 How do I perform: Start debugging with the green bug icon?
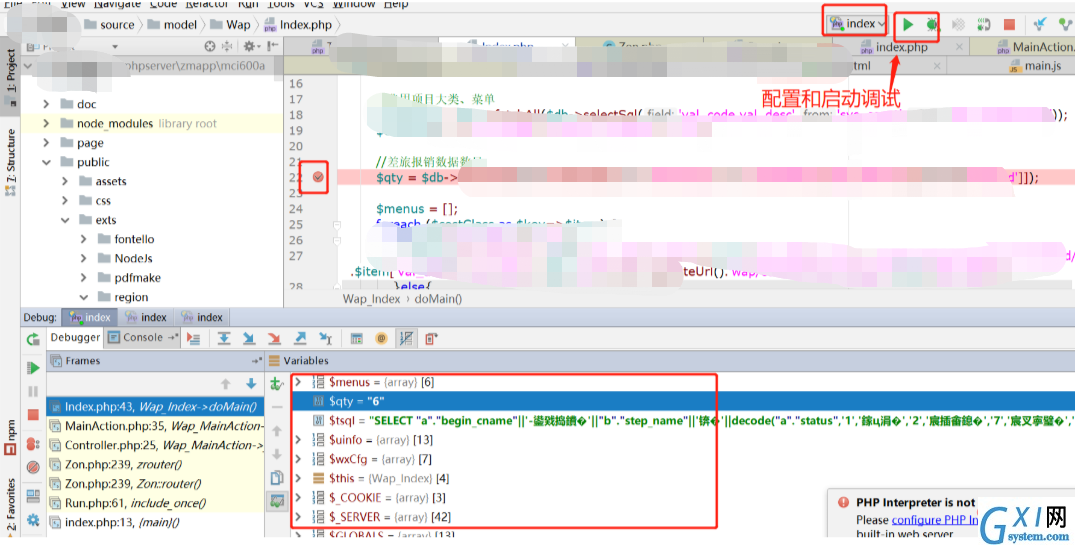click(932, 25)
